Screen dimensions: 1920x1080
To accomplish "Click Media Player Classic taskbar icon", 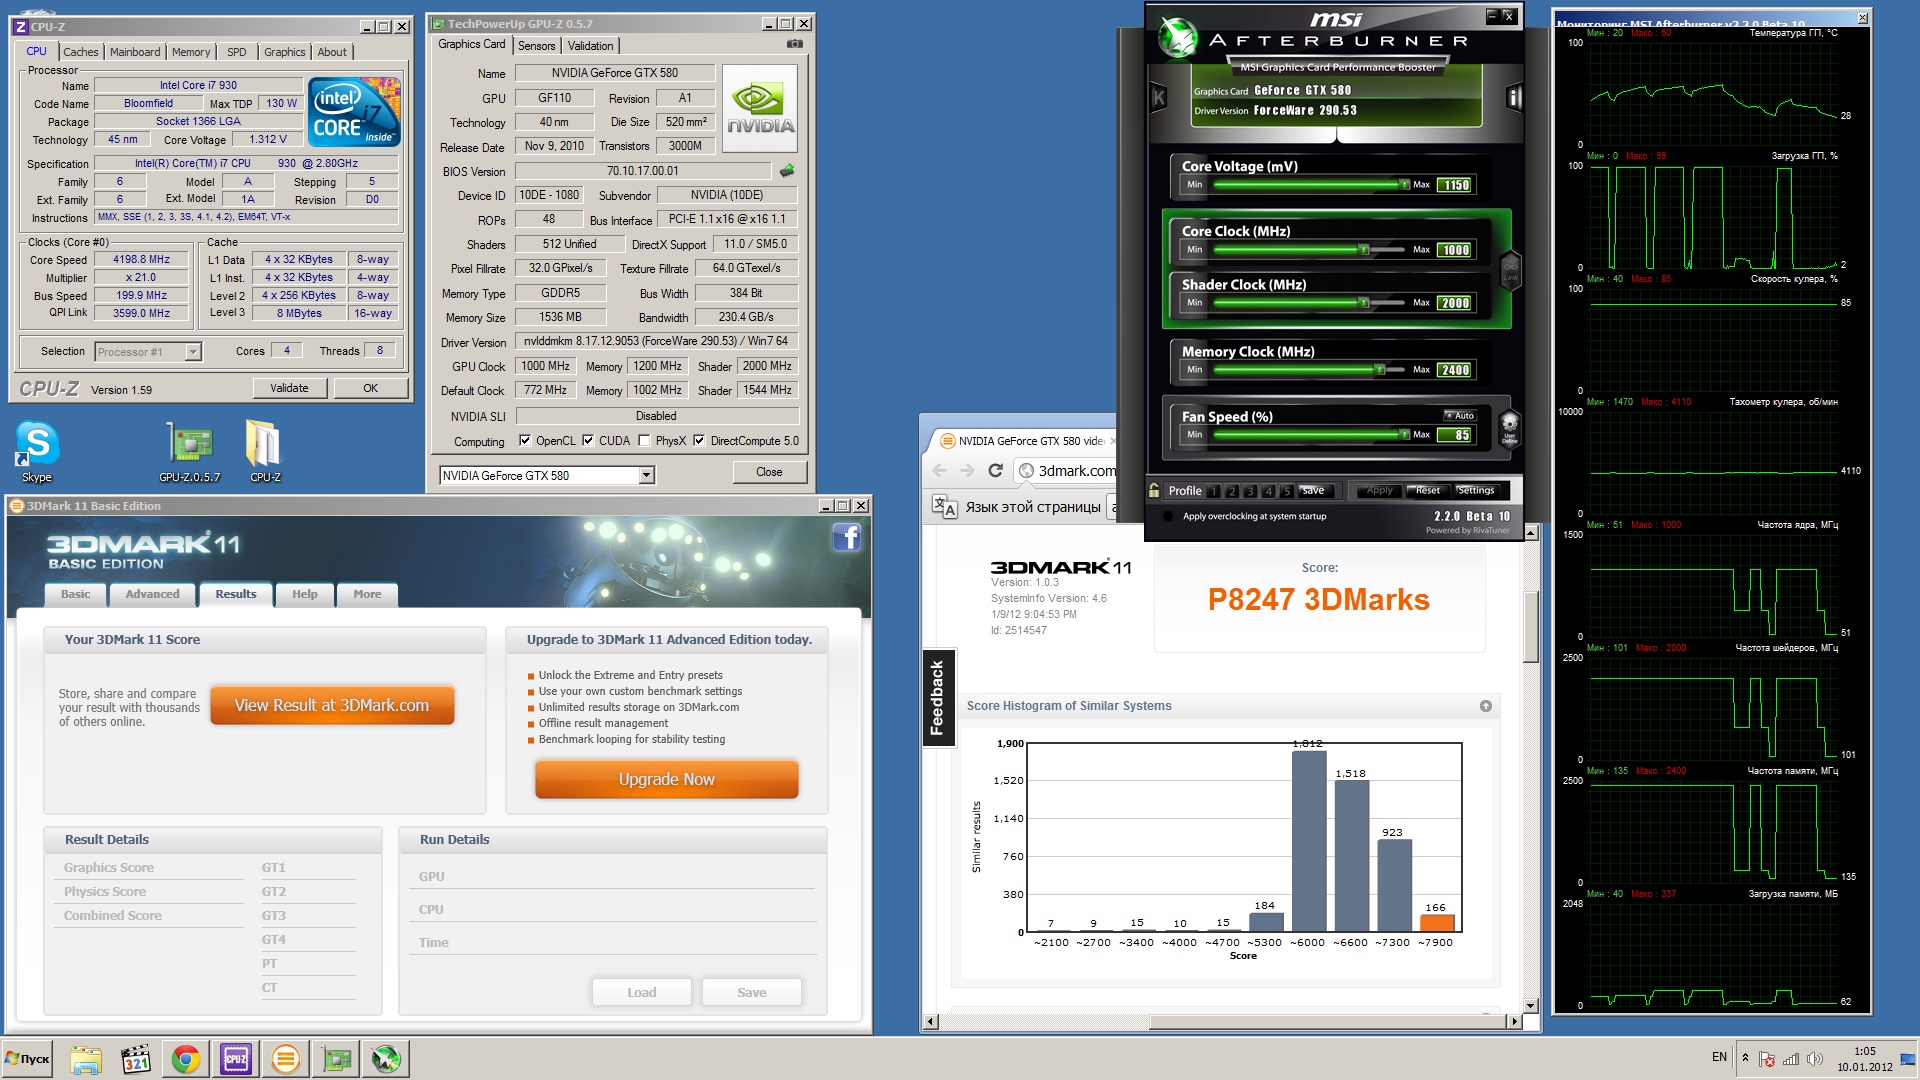I will coord(136,1059).
